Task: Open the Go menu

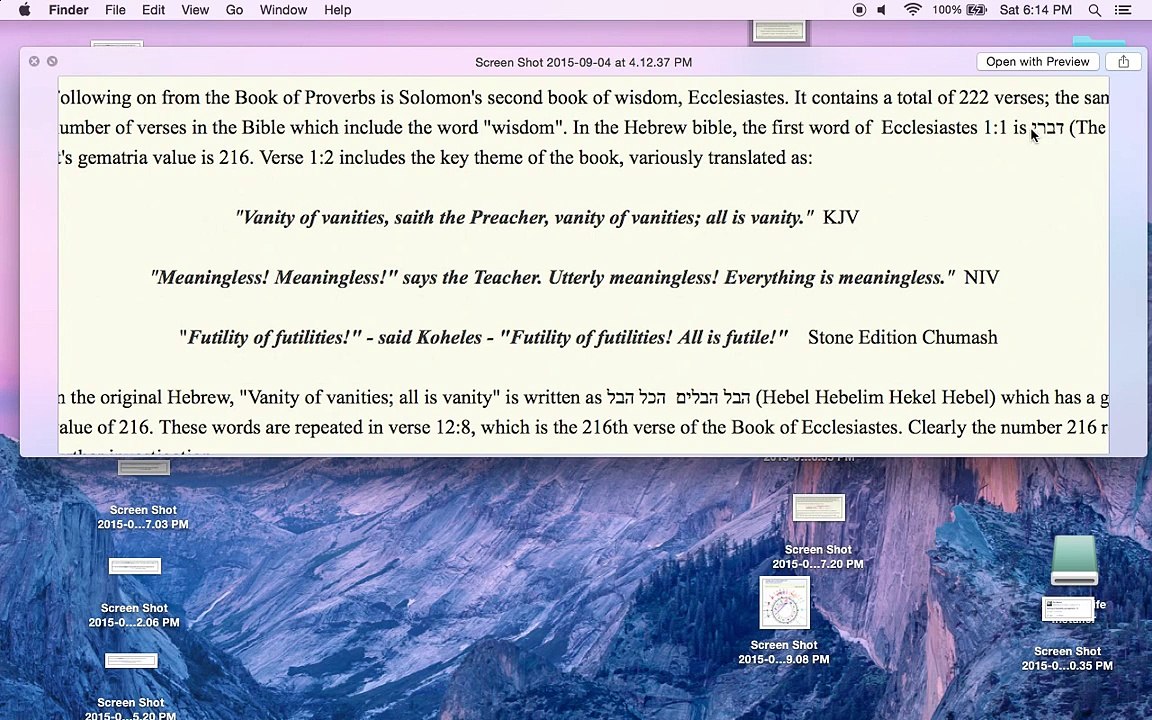Action: pyautogui.click(x=234, y=10)
